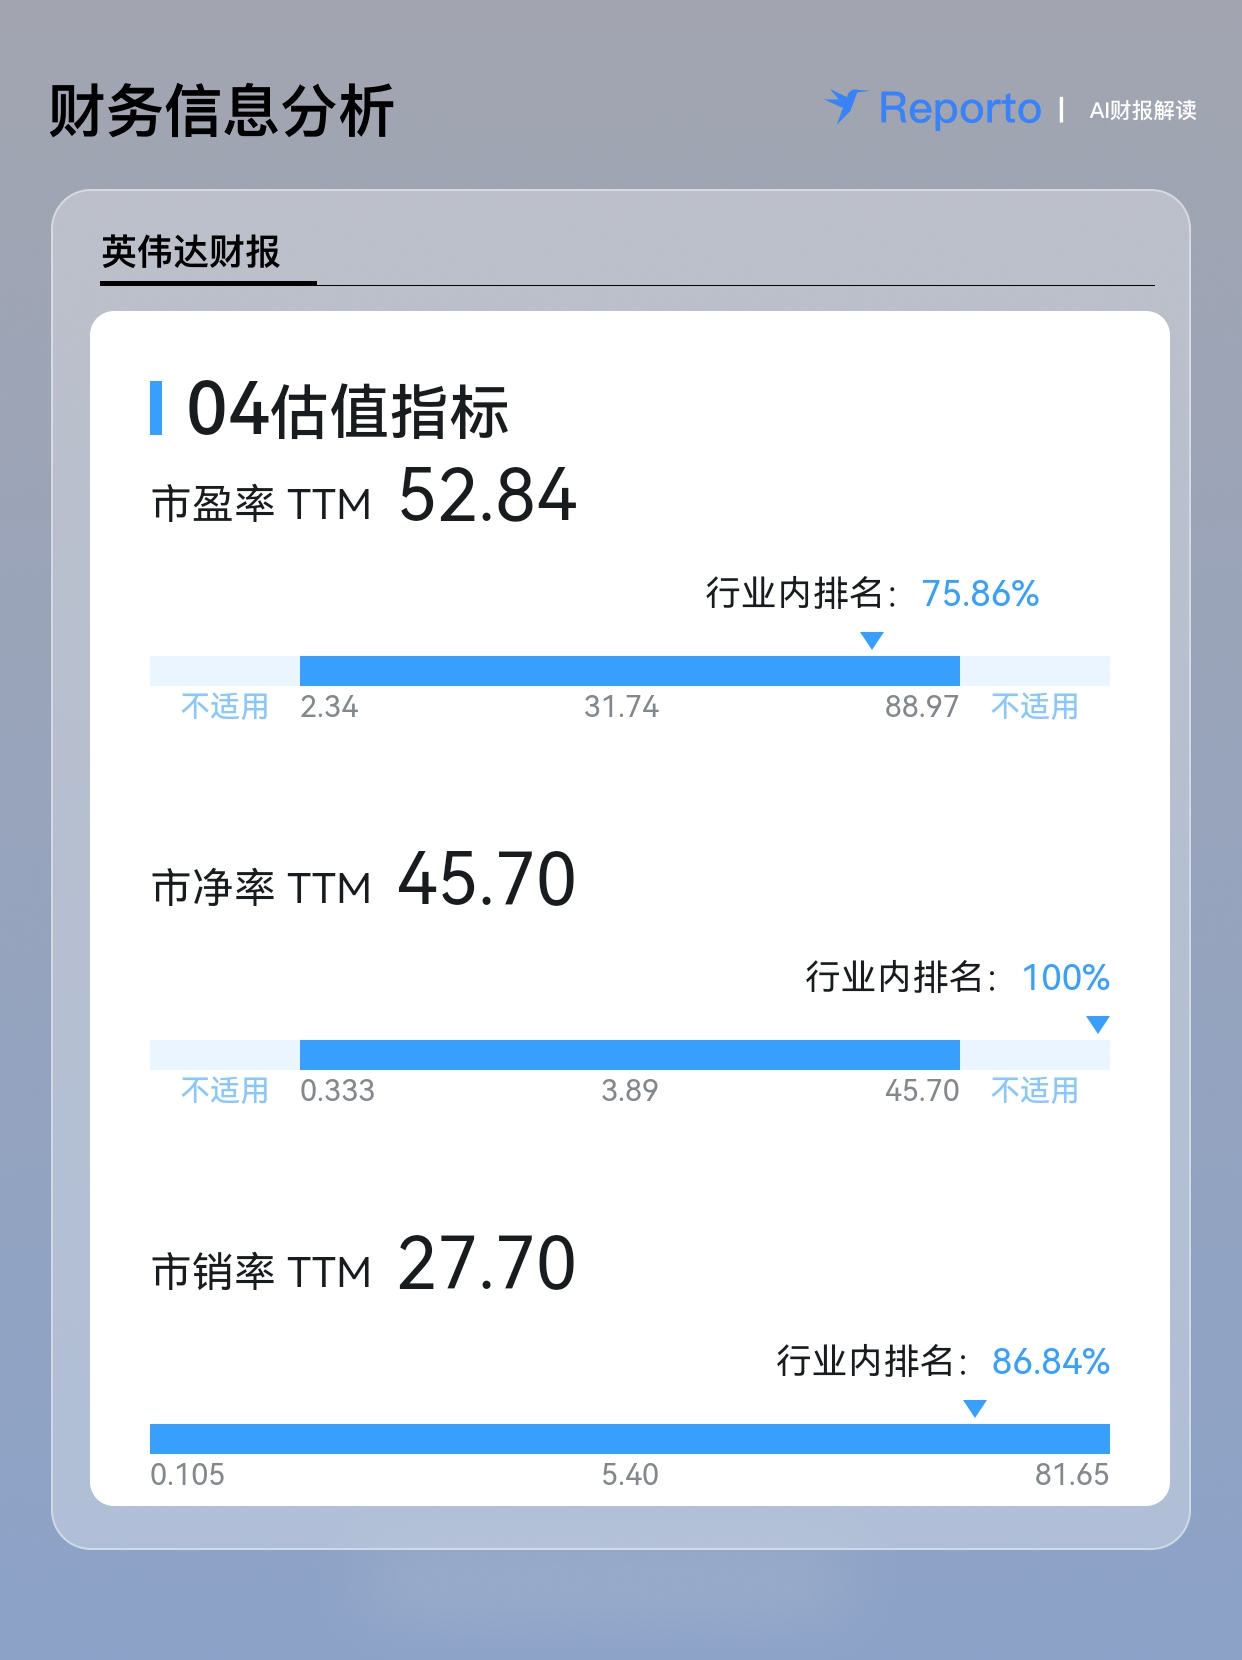
Task: Click the 45.70 headline value beside 市净率 TTM
Action: click(487, 880)
